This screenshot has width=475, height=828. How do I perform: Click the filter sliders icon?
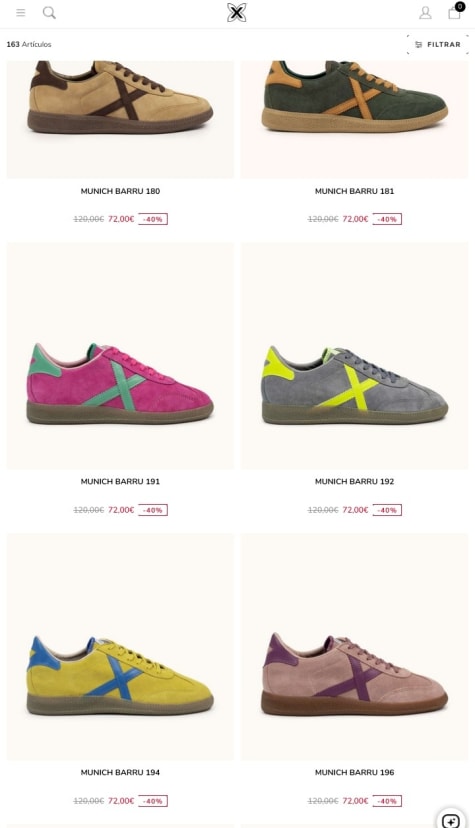(x=419, y=45)
